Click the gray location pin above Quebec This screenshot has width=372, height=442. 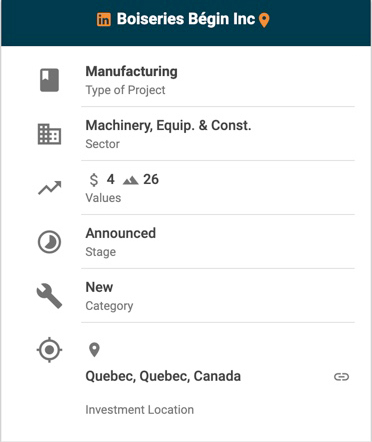point(94,350)
